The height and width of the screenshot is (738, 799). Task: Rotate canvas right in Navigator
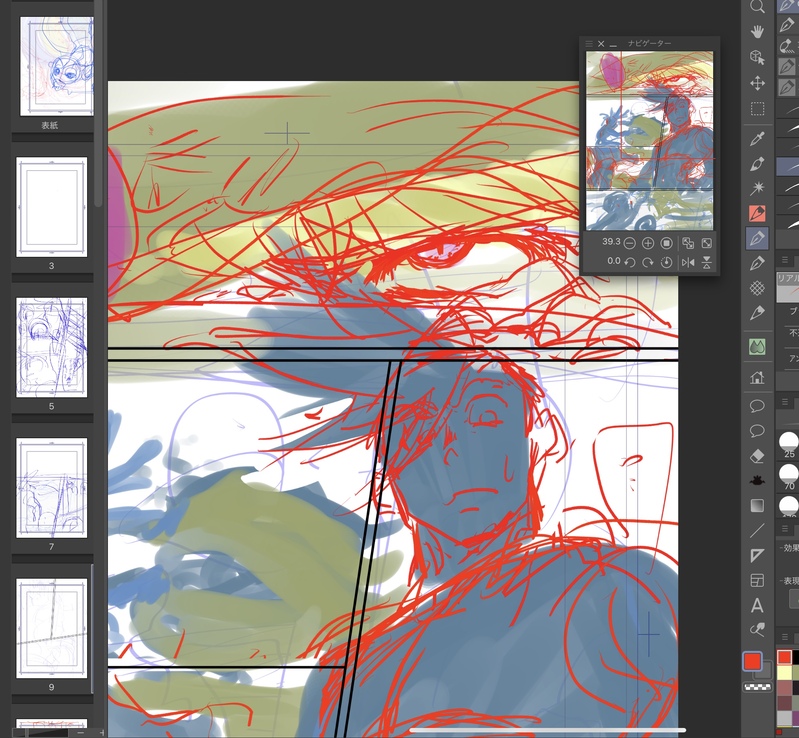648,262
